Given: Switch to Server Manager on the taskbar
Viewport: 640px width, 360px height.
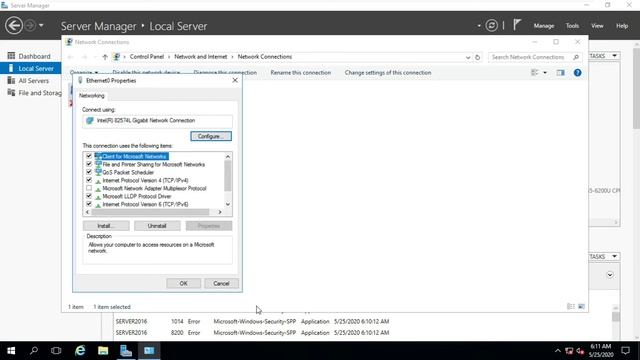Looking at the screenshot, I should point(126,351).
